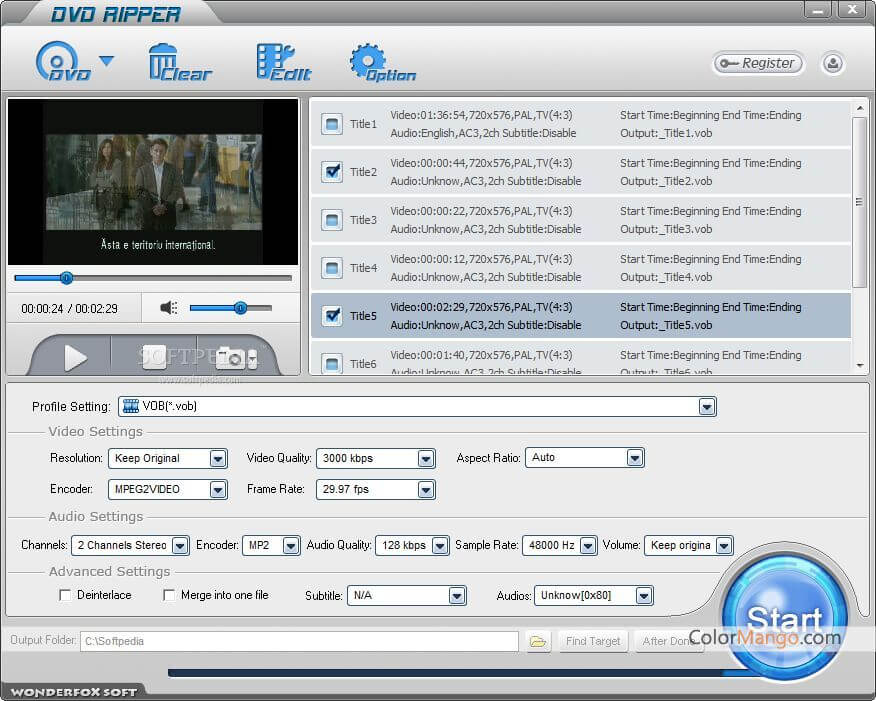
Task: Click the Register button
Action: tap(758, 63)
